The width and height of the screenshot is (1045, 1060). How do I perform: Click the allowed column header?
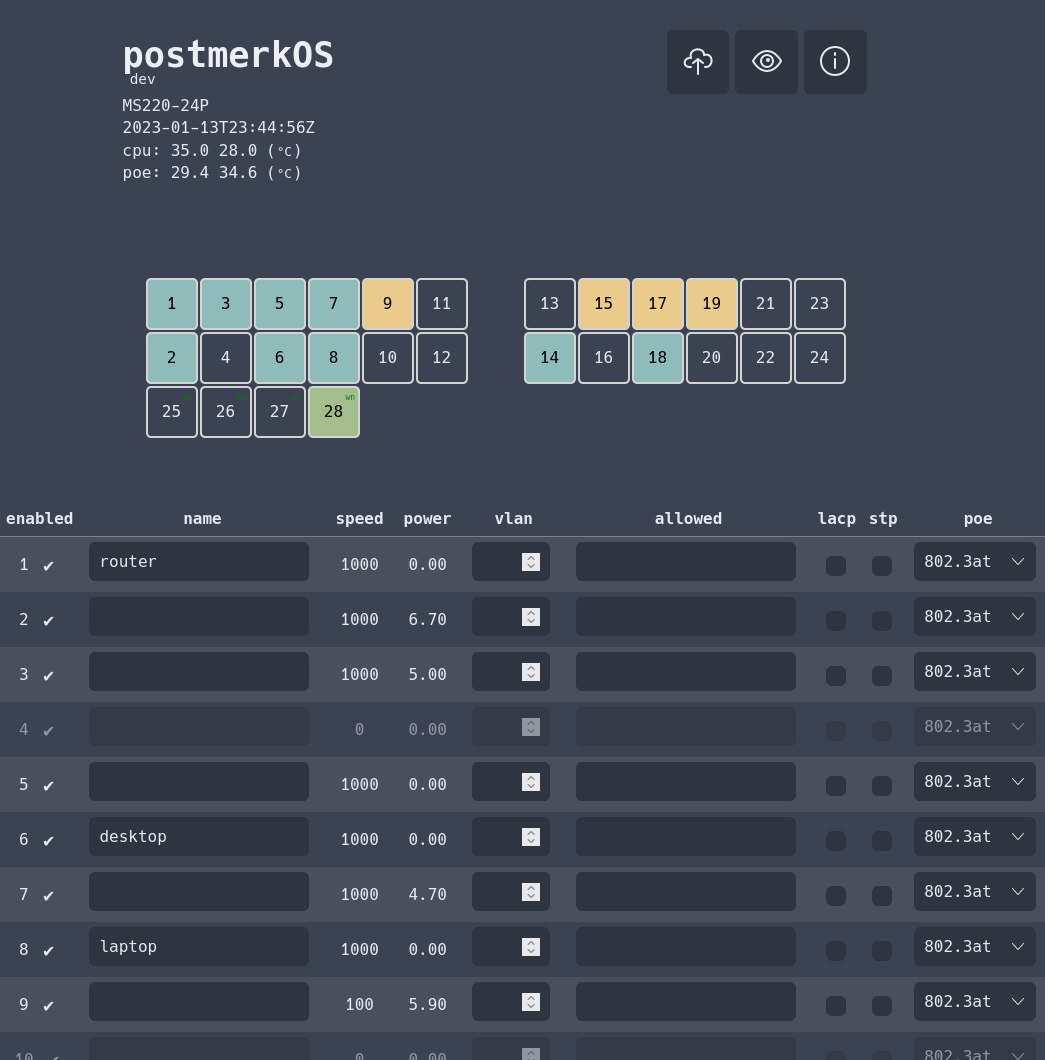coord(688,519)
